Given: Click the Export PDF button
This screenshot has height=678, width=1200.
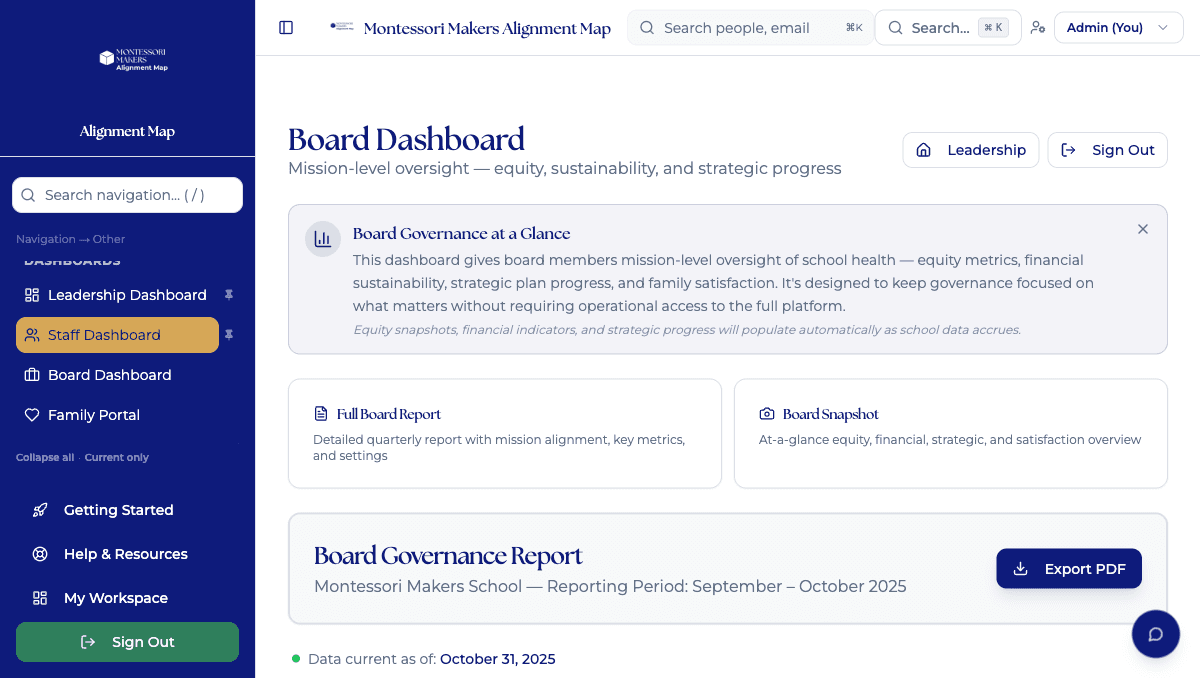Looking at the screenshot, I should [x=1068, y=568].
